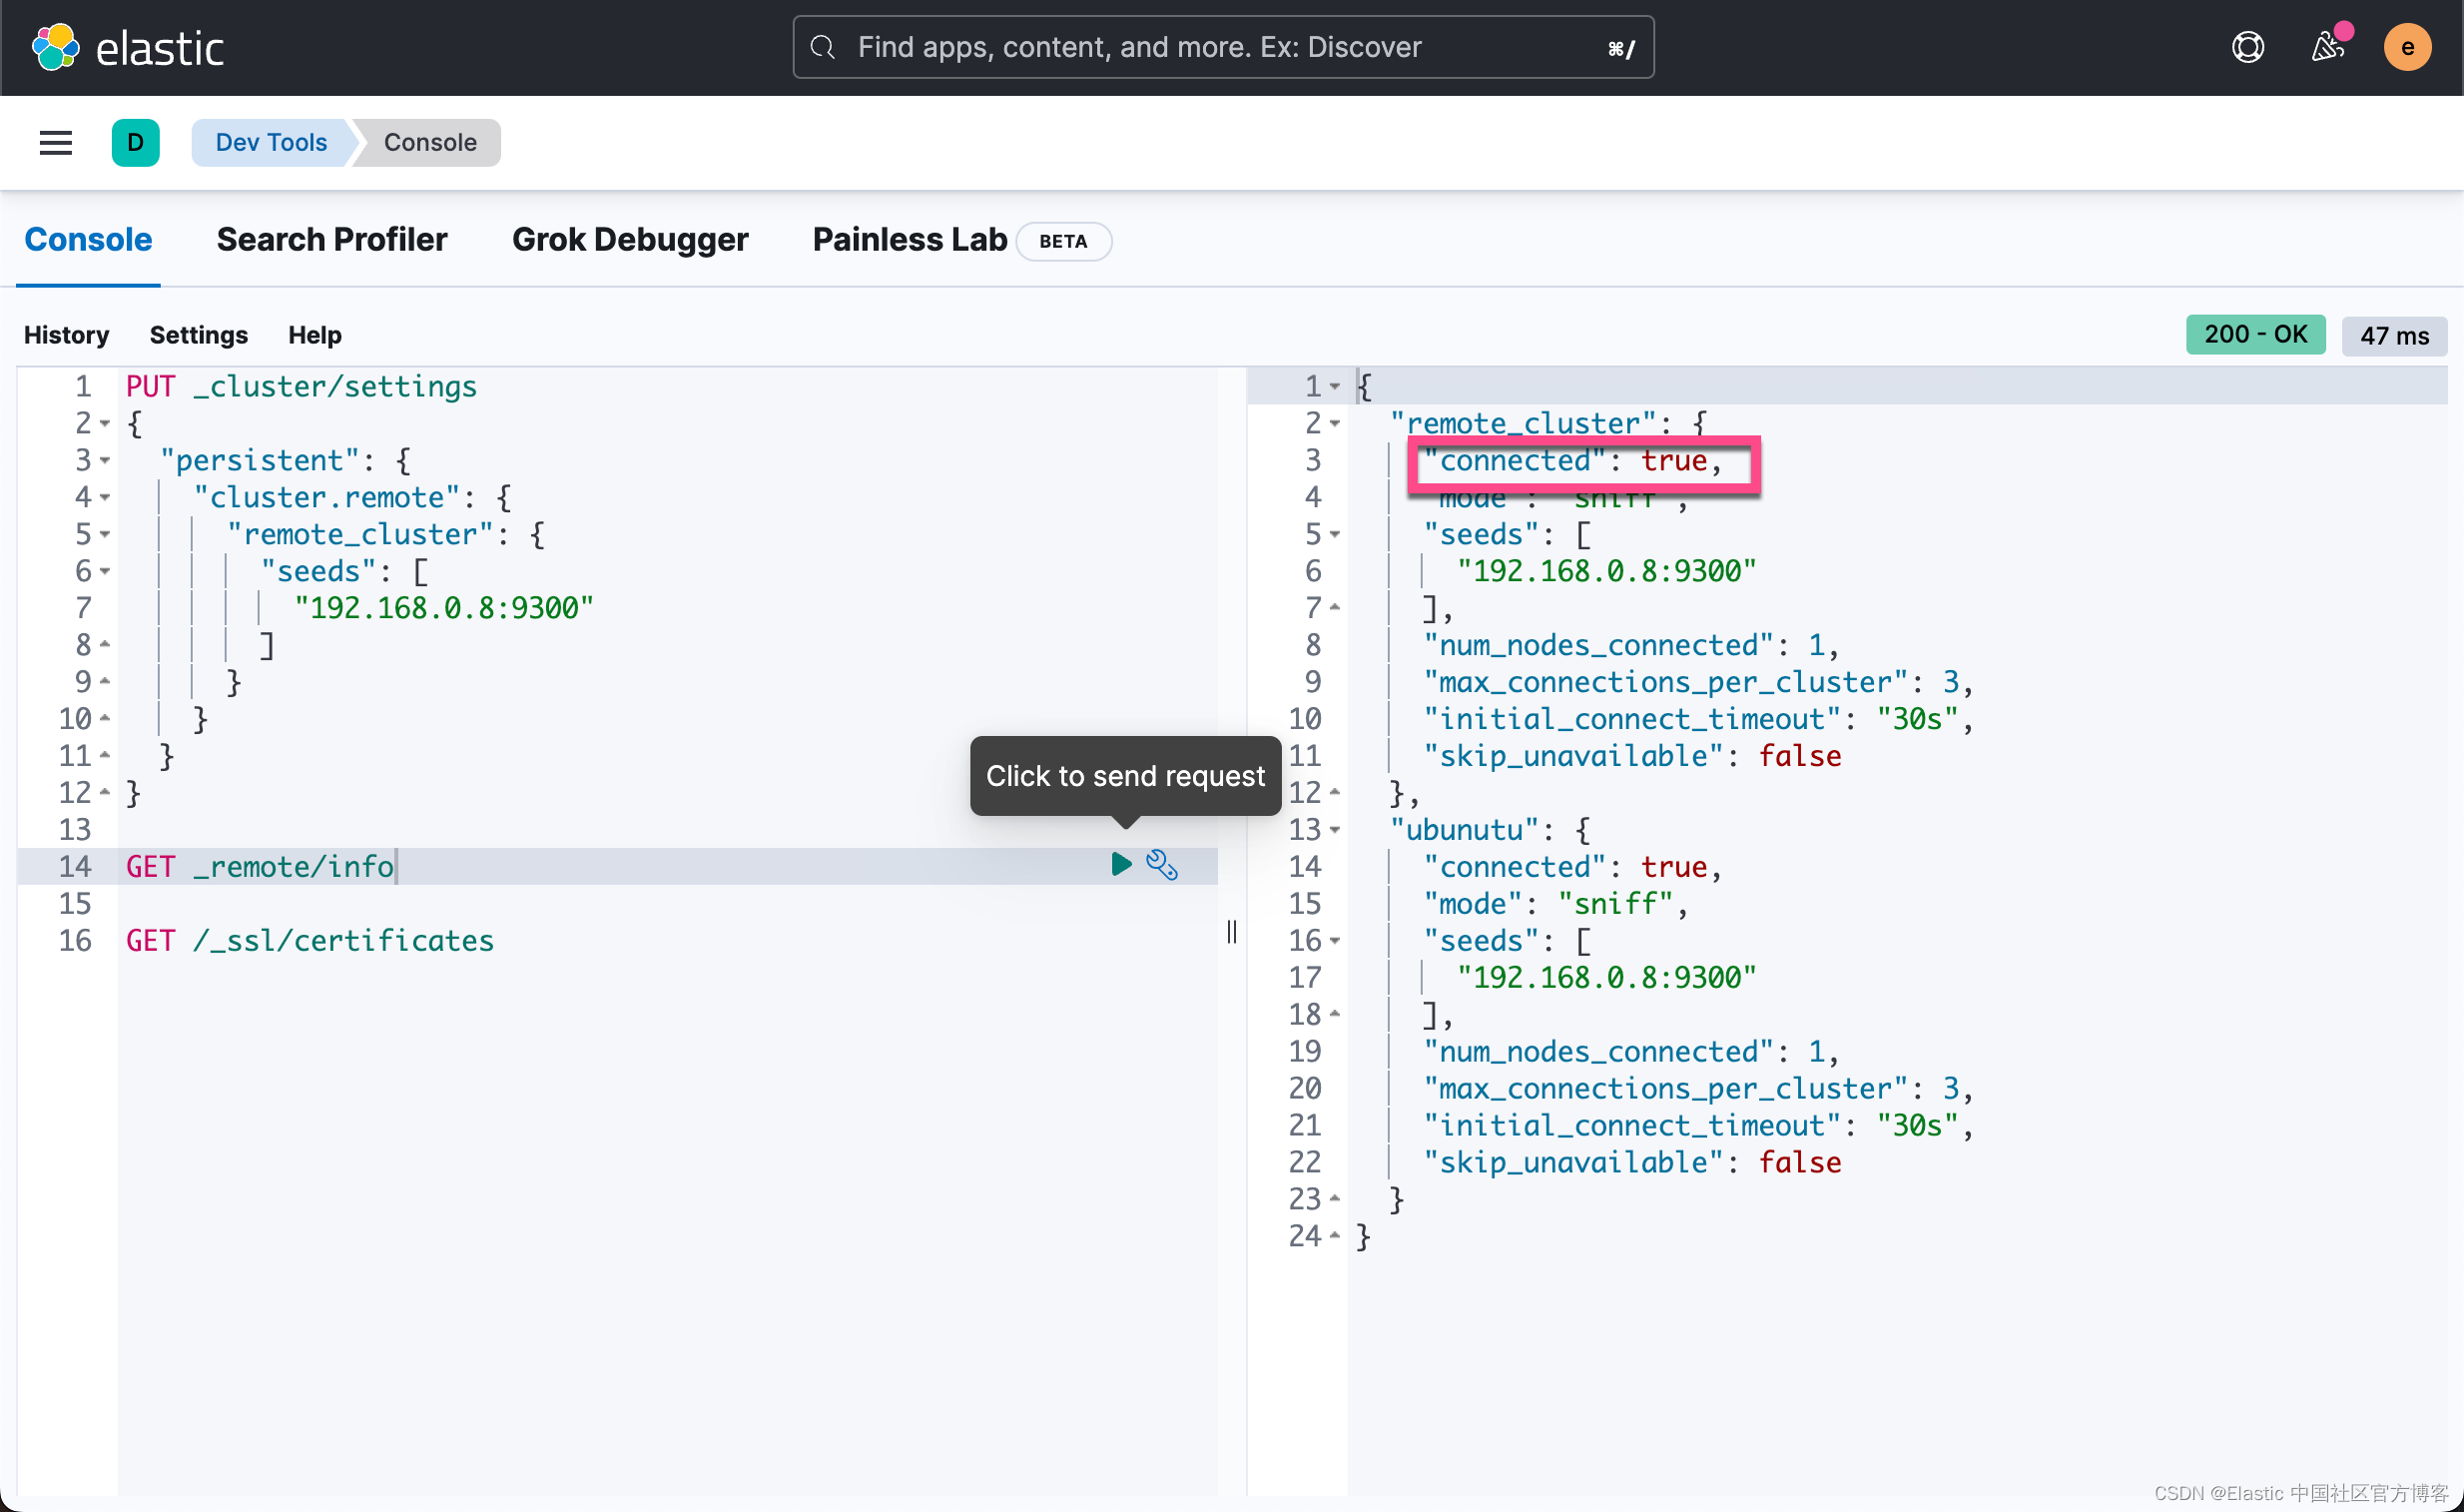This screenshot has height=1512, width=2464.
Task: Click the global search field
Action: [1222, 47]
